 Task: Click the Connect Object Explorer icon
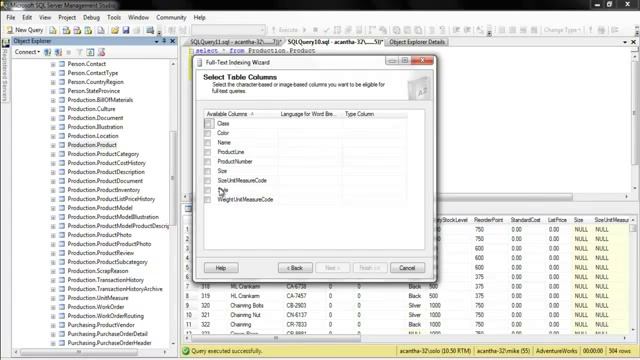tap(48, 52)
